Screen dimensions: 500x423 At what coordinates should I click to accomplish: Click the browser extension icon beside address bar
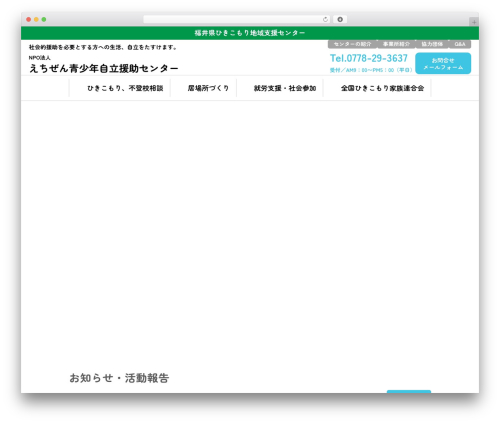click(x=340, y=19)
